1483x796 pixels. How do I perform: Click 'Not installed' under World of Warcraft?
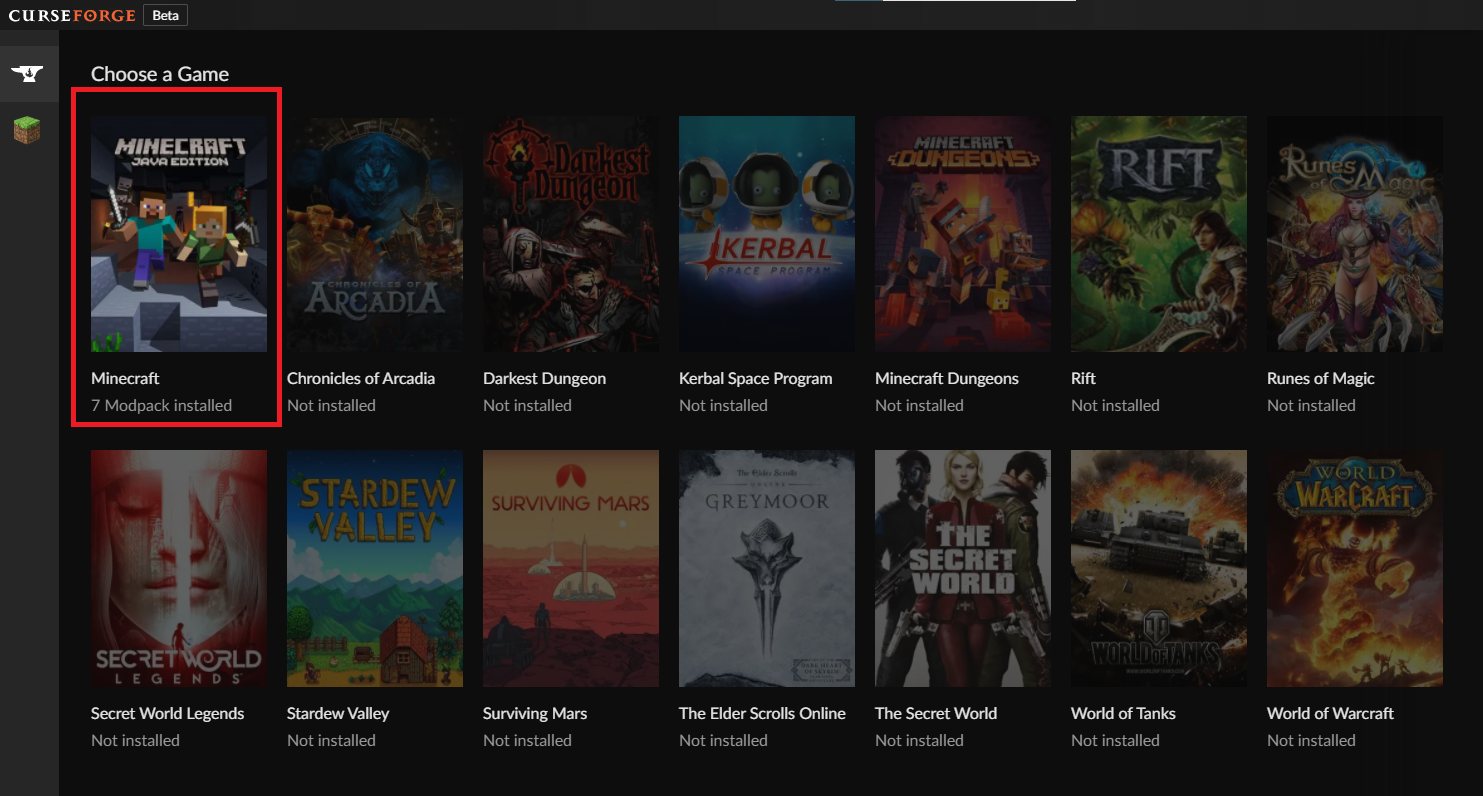[x=1311, y=740]
